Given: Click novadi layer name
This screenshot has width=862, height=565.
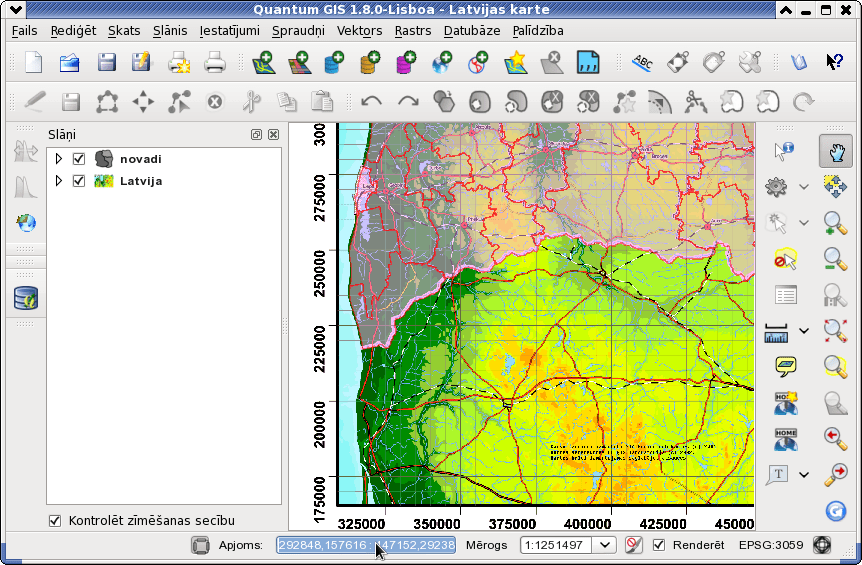Looking at the screenshot, I should tap(141, 159).
